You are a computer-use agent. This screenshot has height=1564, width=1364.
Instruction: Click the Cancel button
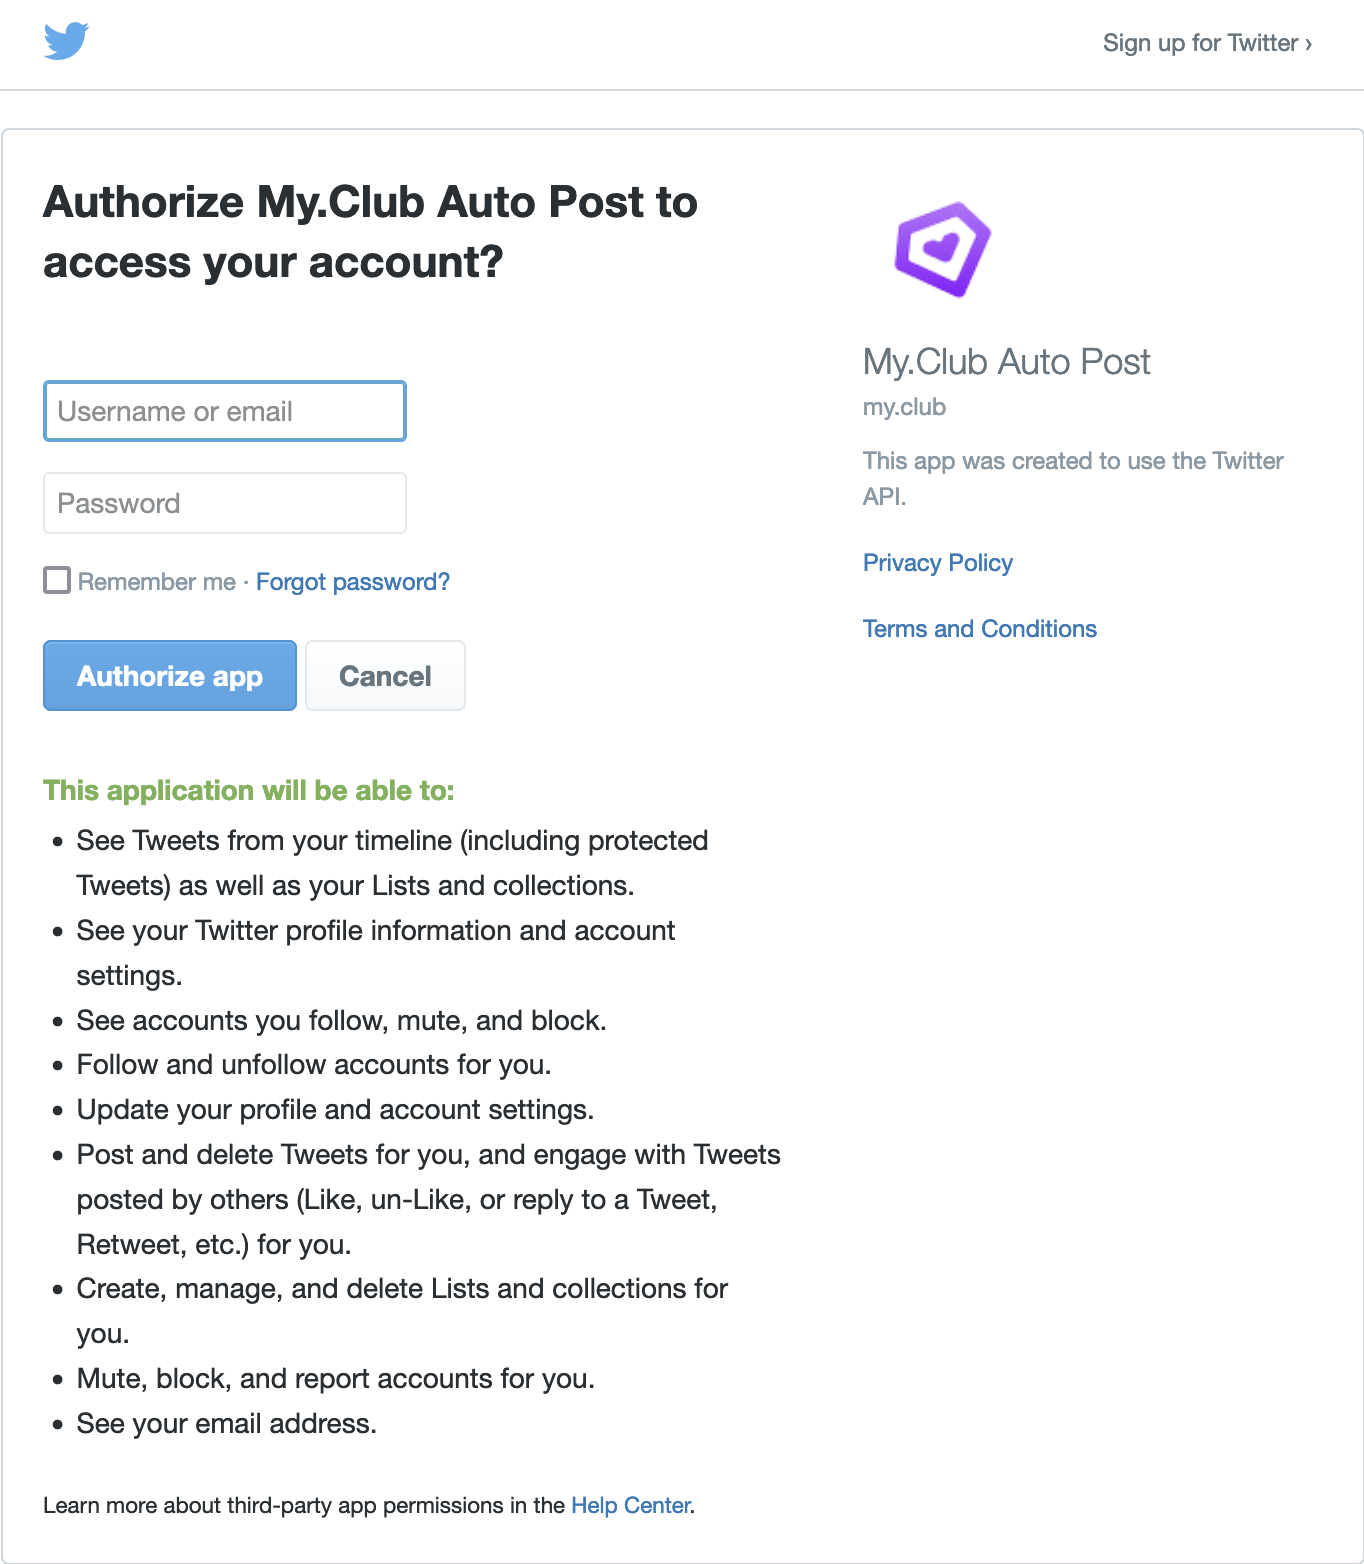(x=385, y=676)
